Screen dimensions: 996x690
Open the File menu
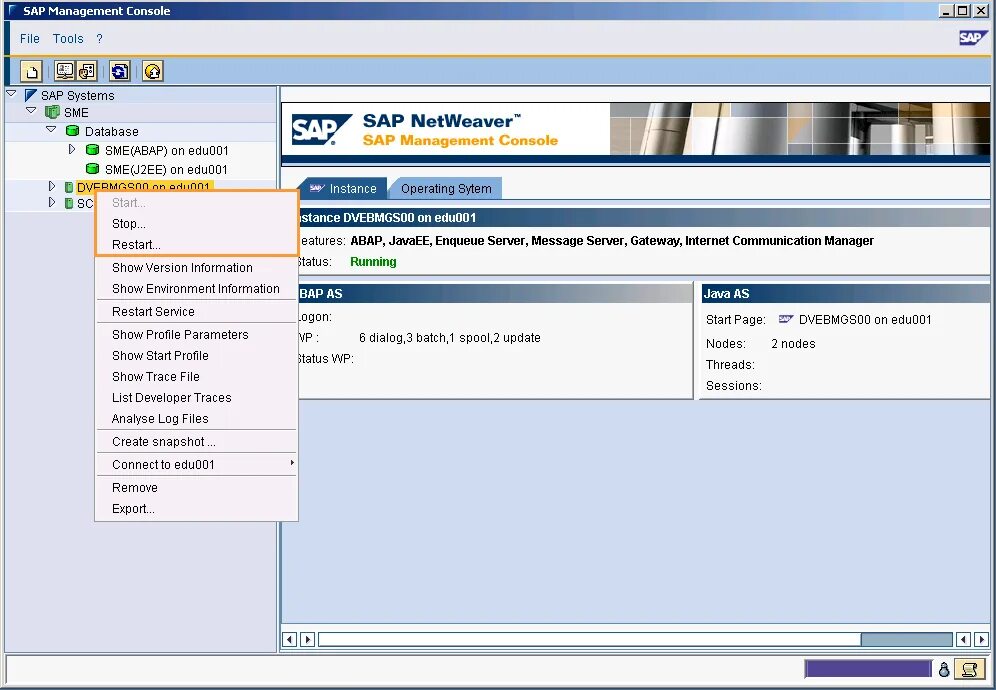[29, 39]
